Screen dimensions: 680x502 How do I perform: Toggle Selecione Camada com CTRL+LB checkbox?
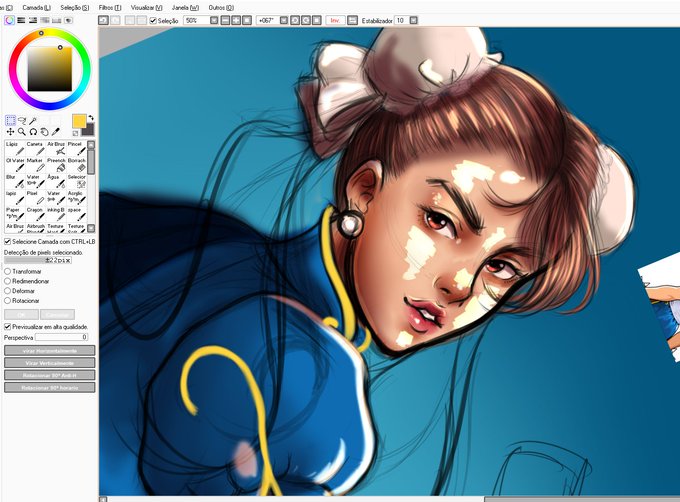coord(7,241)
